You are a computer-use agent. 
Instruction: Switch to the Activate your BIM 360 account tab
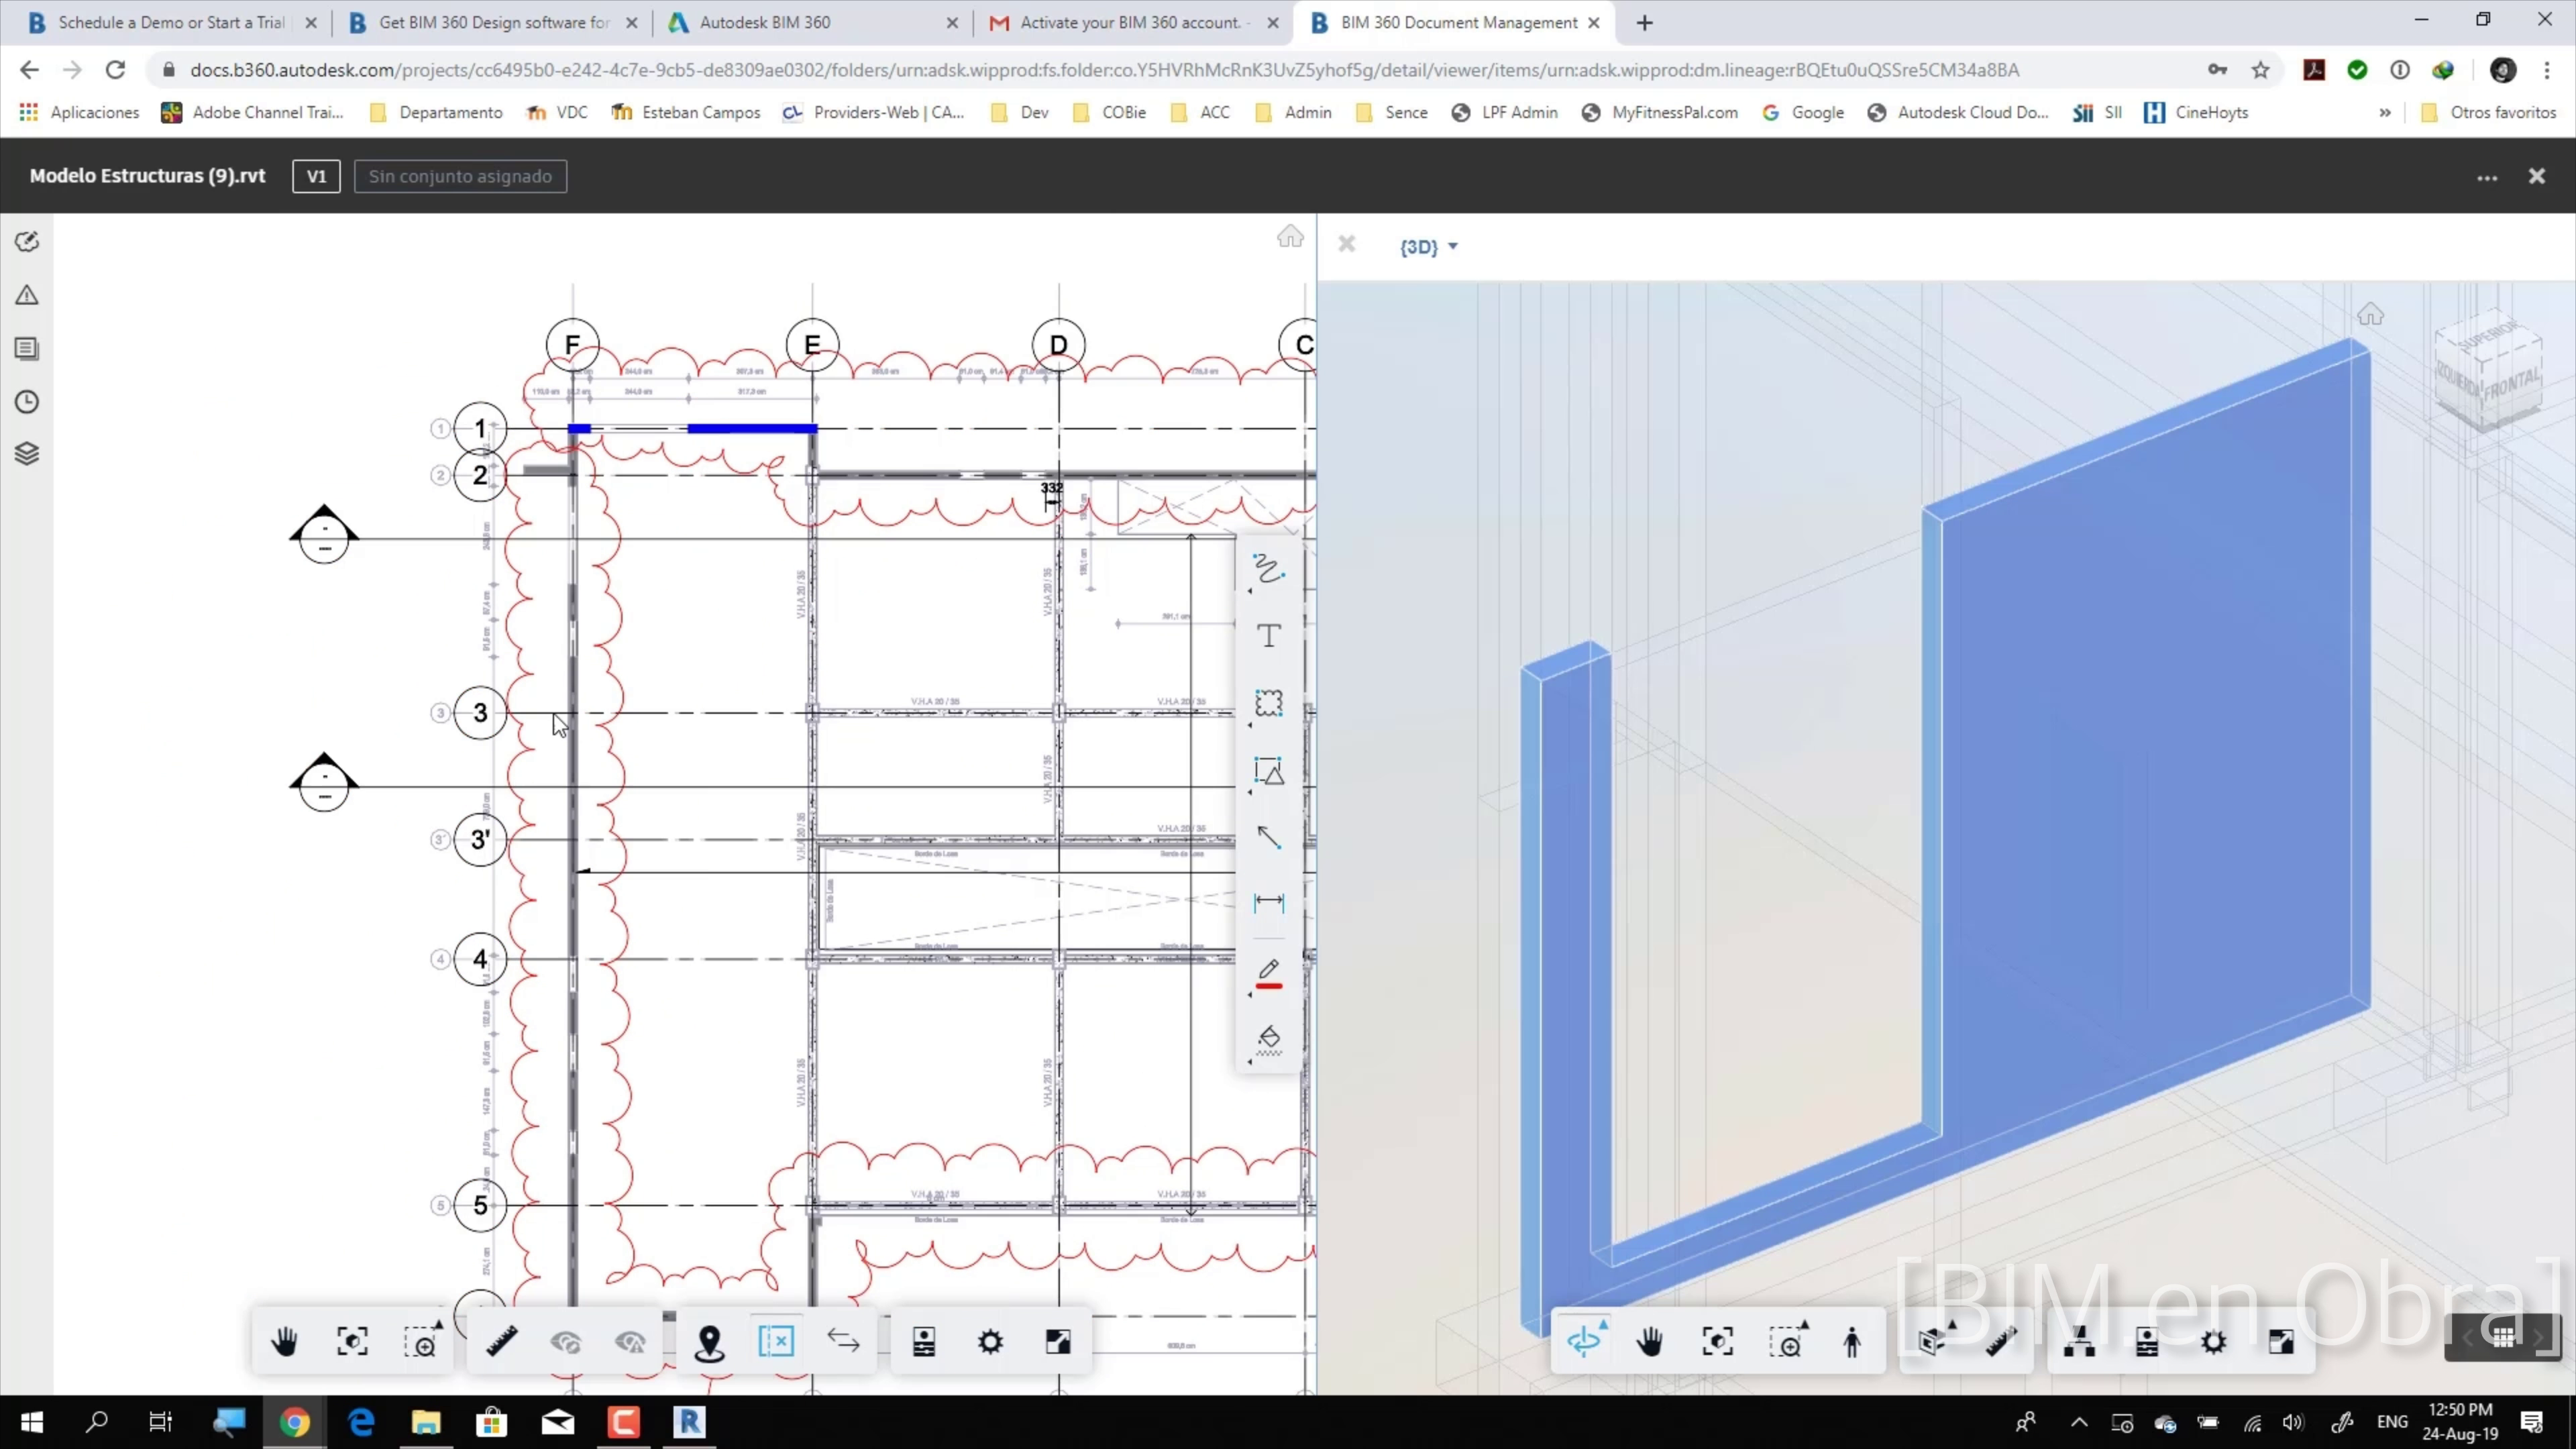click(1129, 22)
